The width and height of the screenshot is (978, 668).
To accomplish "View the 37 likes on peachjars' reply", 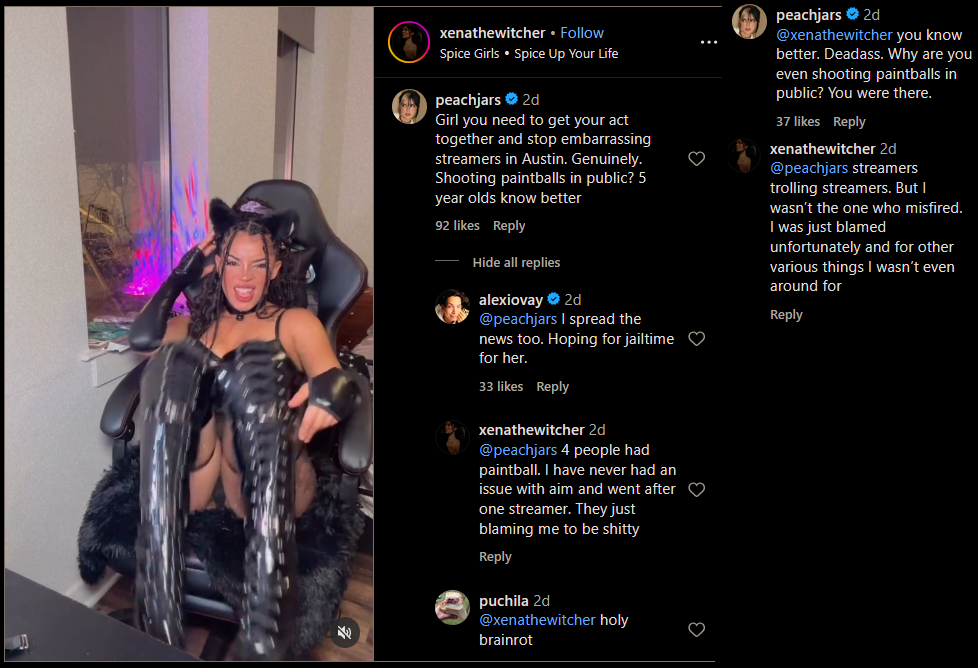I will point(798,122).
